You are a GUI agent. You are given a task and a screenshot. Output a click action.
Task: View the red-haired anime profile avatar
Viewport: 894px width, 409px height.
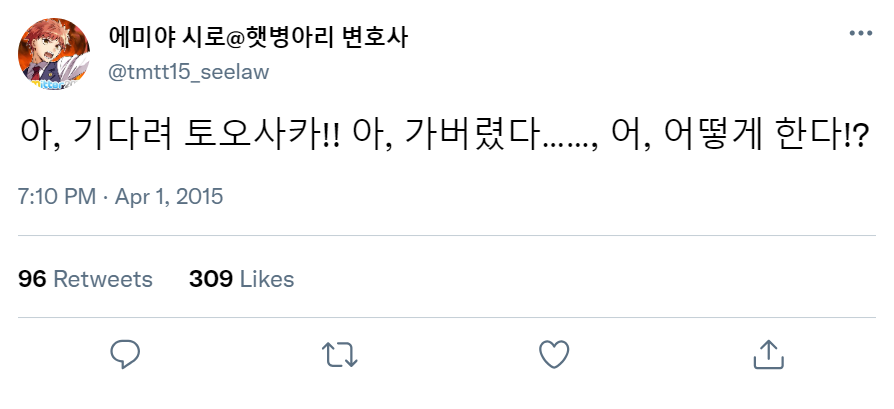point(54,54)
